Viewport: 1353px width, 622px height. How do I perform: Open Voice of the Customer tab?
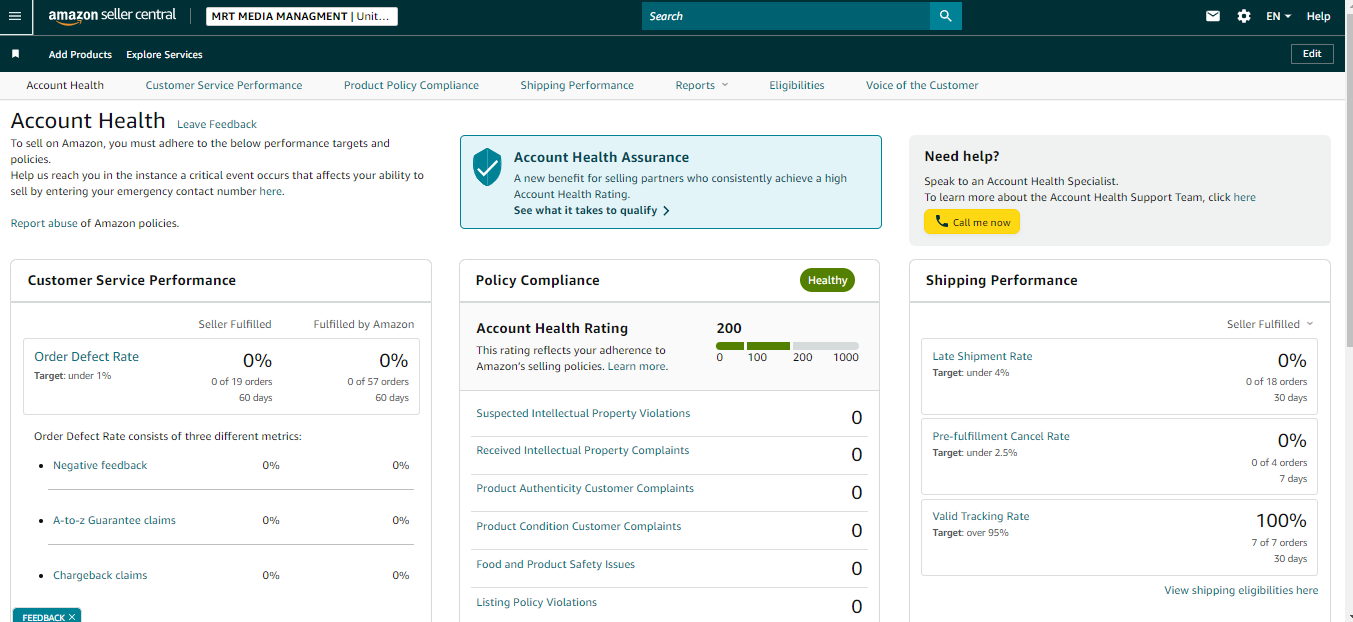coord(922,85)
